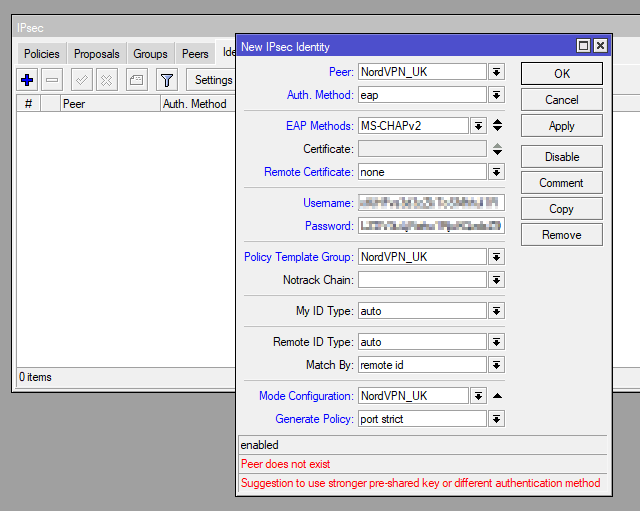Image resolution: width=640 pixels, height=511 pixels.
Task: Sort by the Peer column header
Action: point(110,104)
